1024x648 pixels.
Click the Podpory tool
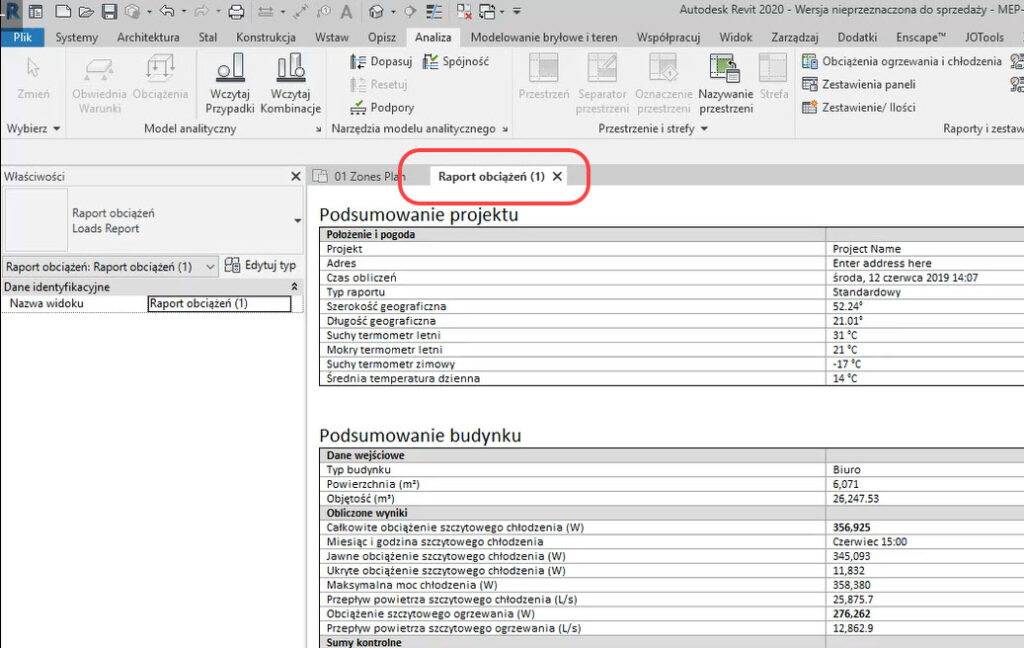(382, 108)
